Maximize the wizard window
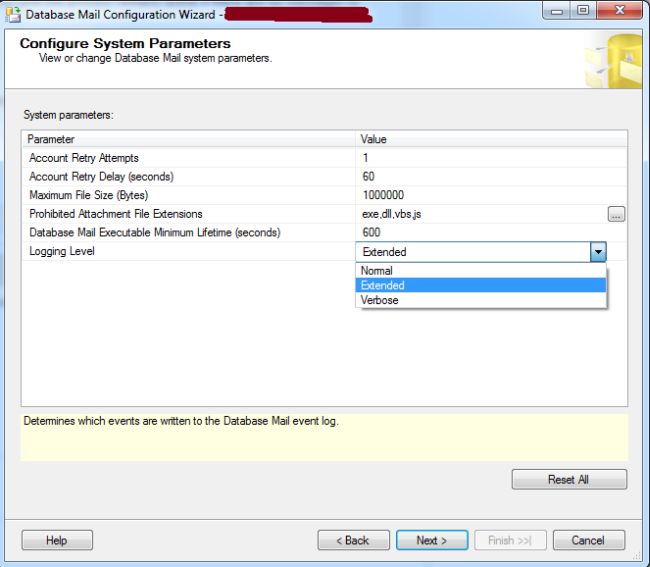The height and width of the screenshot is (567, 650). click(x=583, y=10)
